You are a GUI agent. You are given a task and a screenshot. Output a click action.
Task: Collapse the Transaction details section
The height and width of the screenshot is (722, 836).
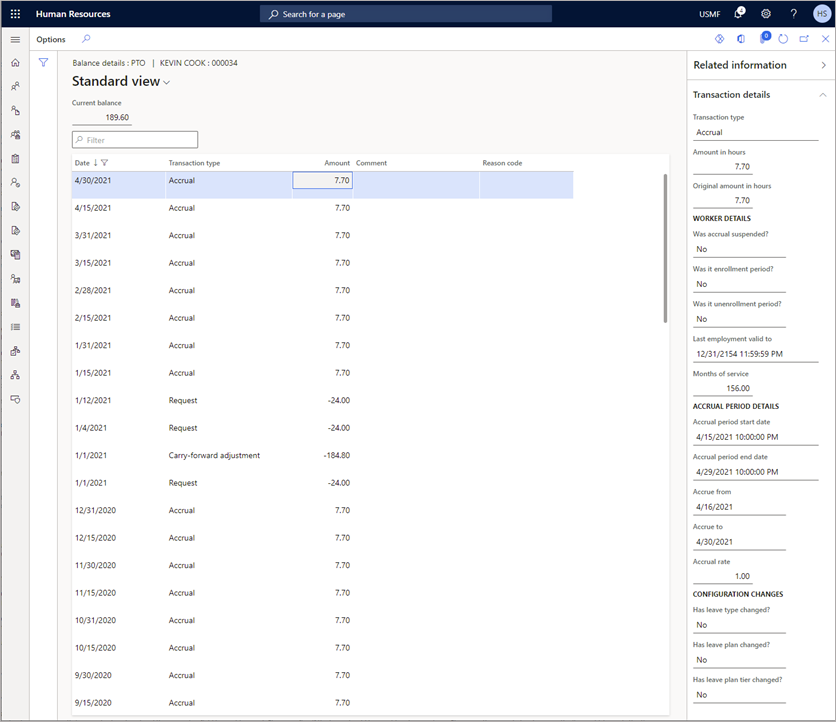pos(825,94)
